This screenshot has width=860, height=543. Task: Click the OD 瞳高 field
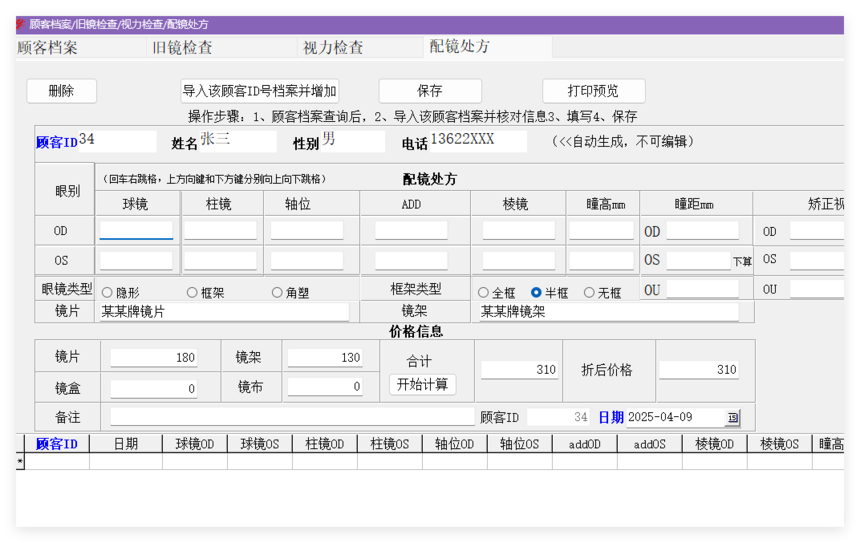tap(602, 230)
